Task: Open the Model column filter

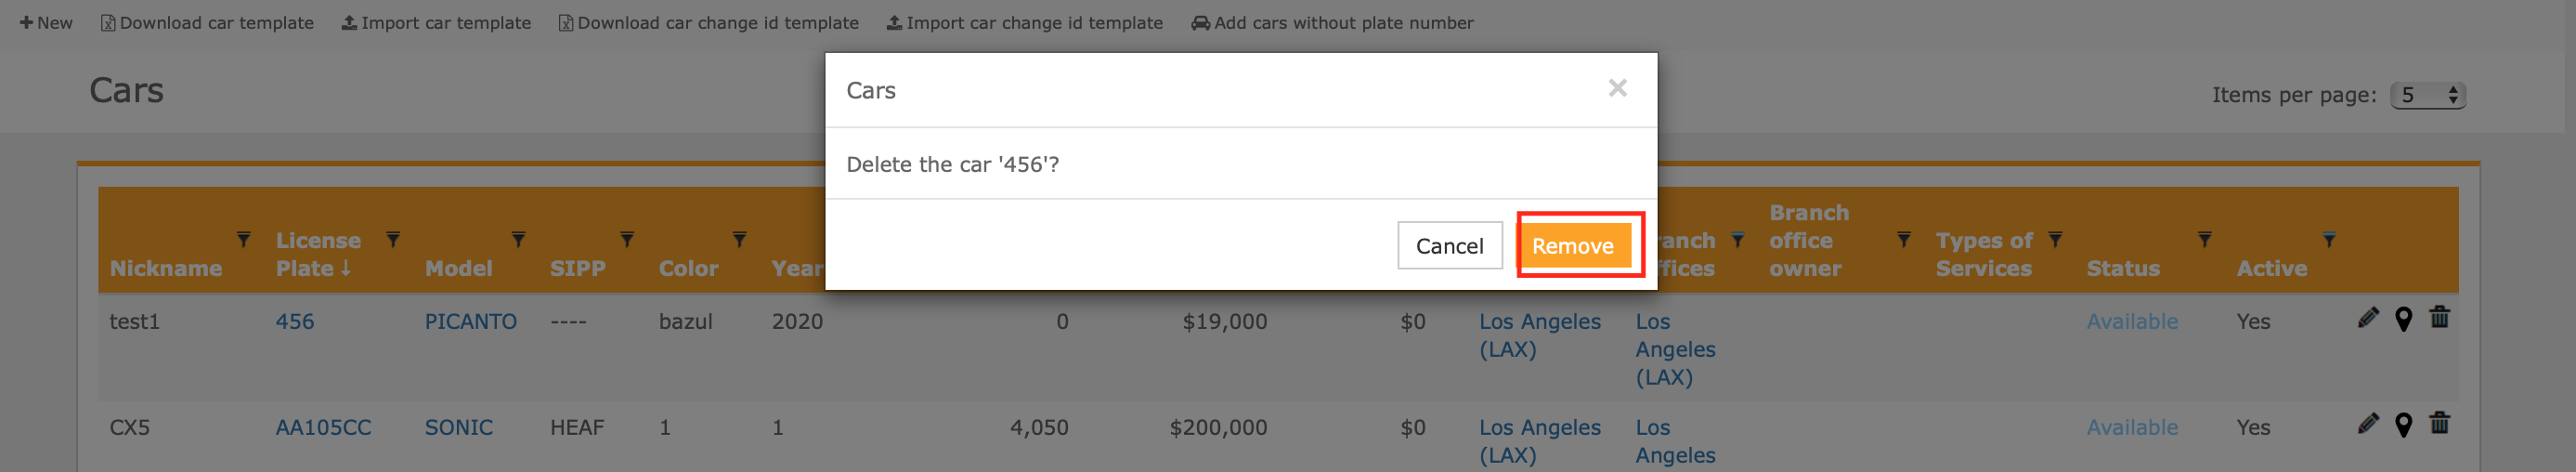Action: click(518, 240)
